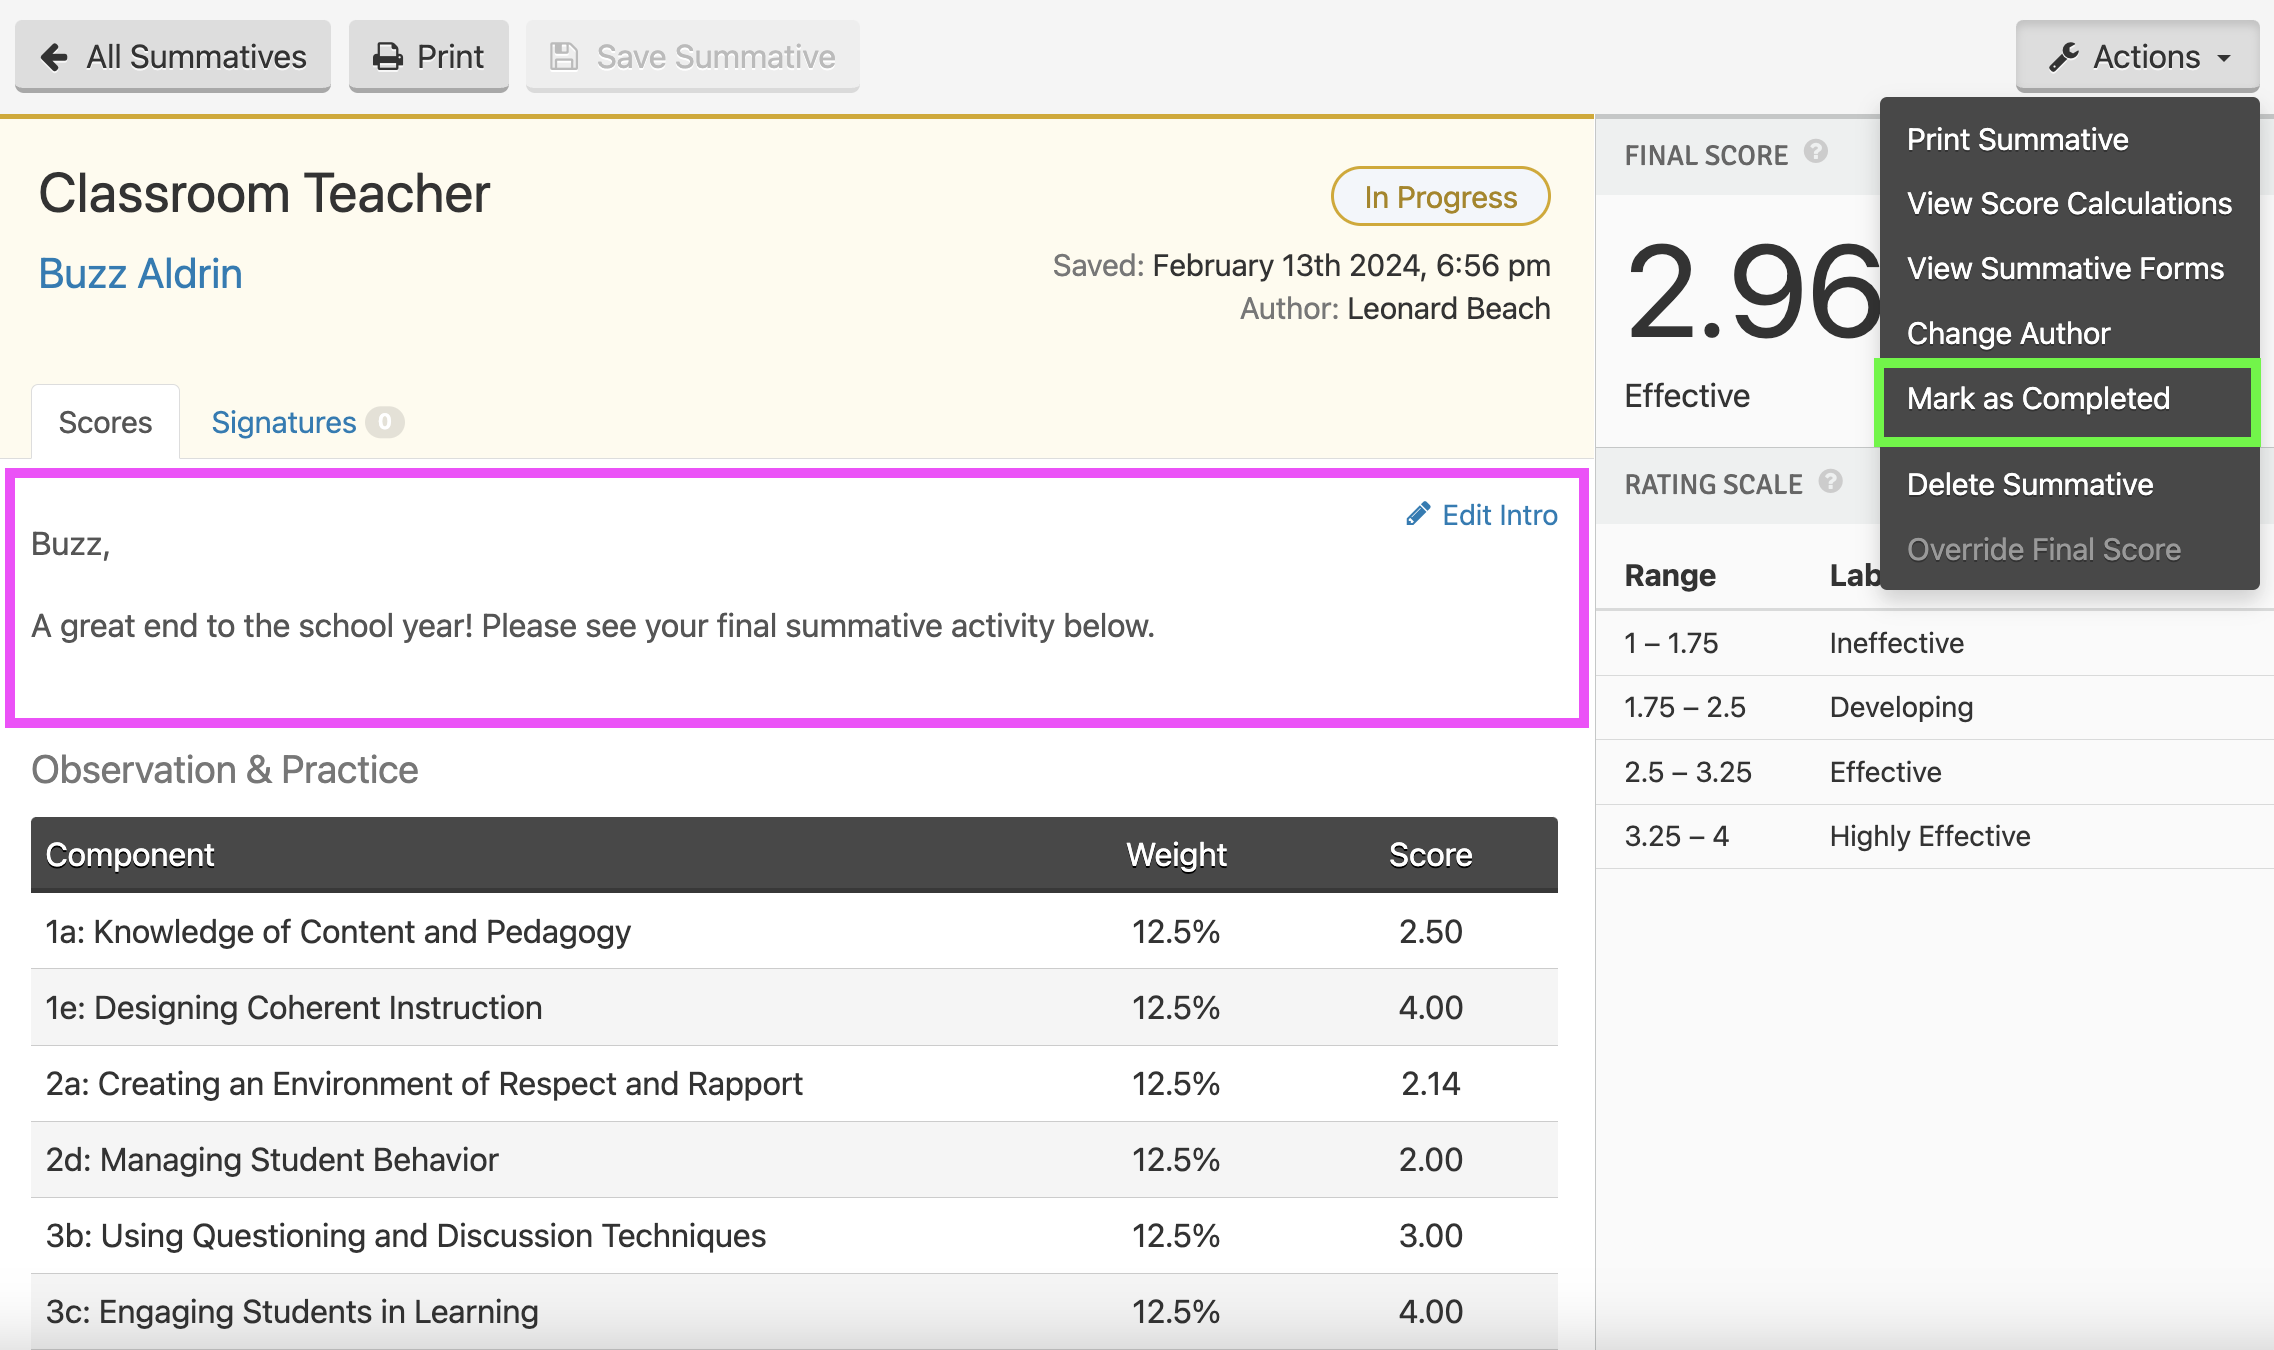Click the printer icon on the Print button

388,57
